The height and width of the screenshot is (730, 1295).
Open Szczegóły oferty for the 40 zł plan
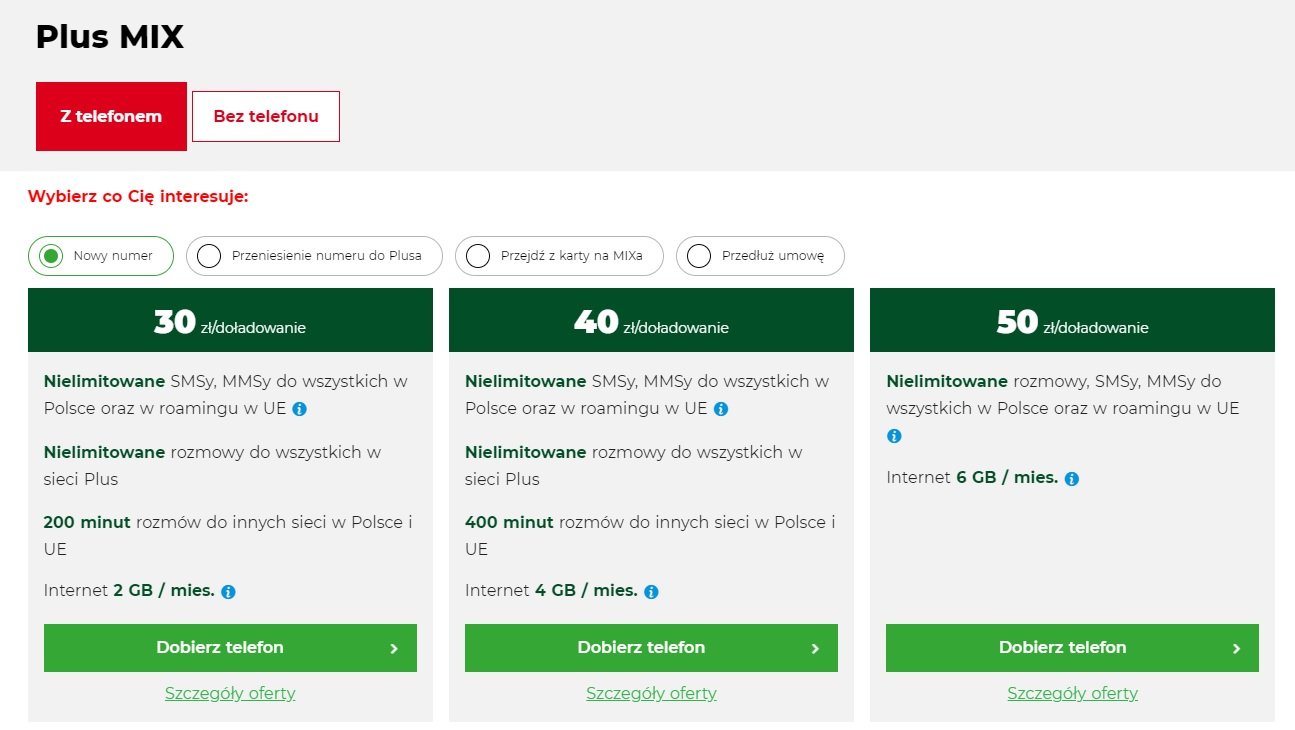click(x=651, y=693)
